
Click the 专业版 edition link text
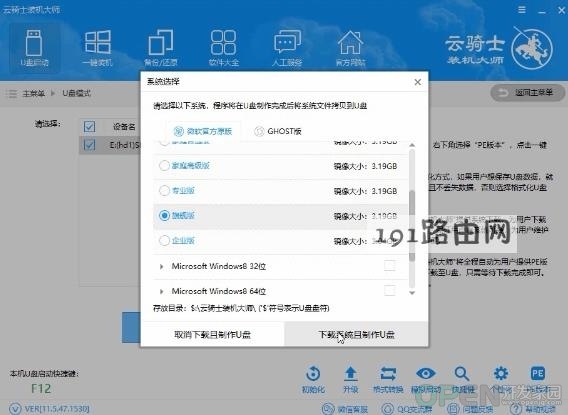click(x=183, y=190)
